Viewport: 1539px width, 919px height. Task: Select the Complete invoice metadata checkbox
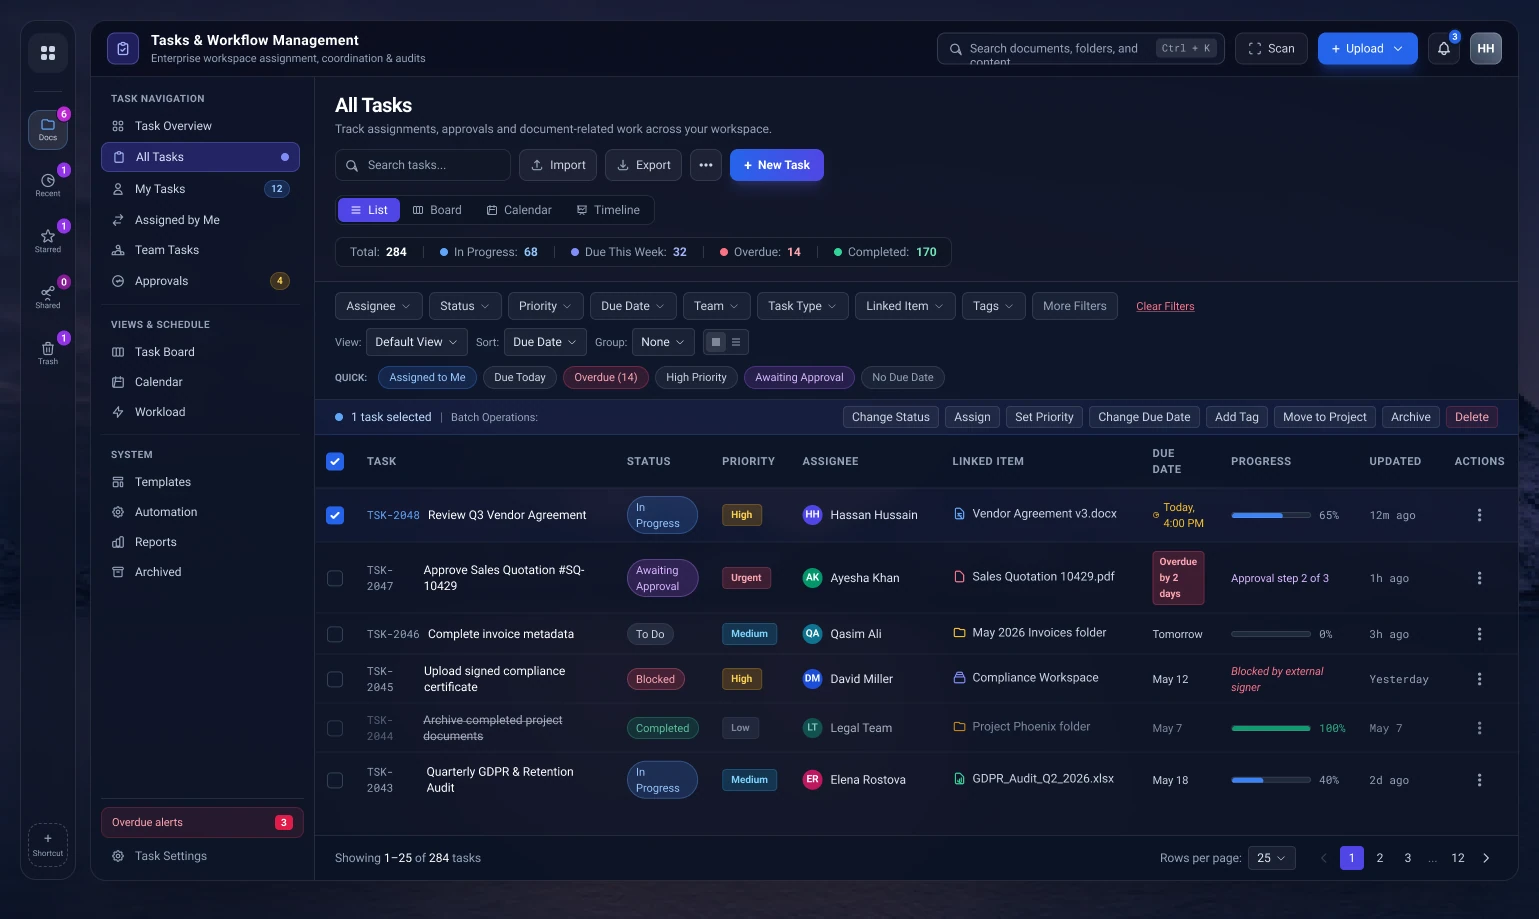click(335, 634)
